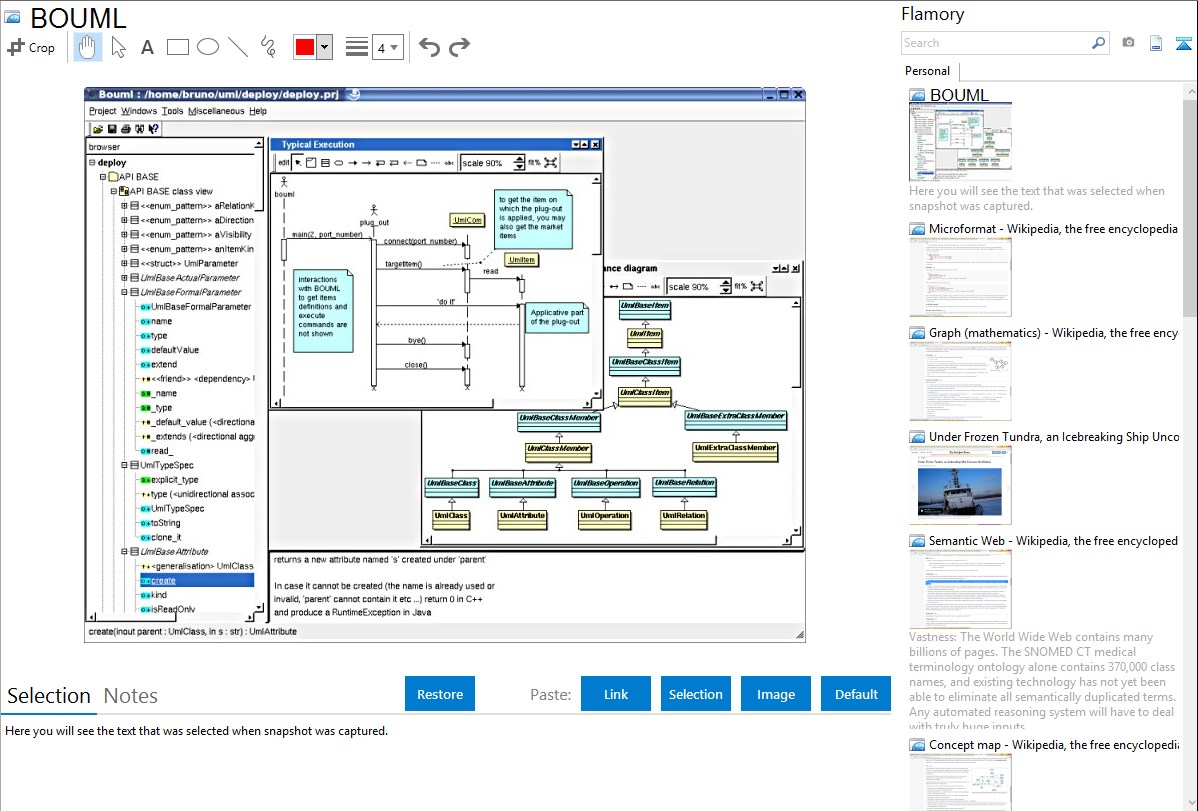
Task: Switch to the Selection tab heading
Action: pos(49,696)
